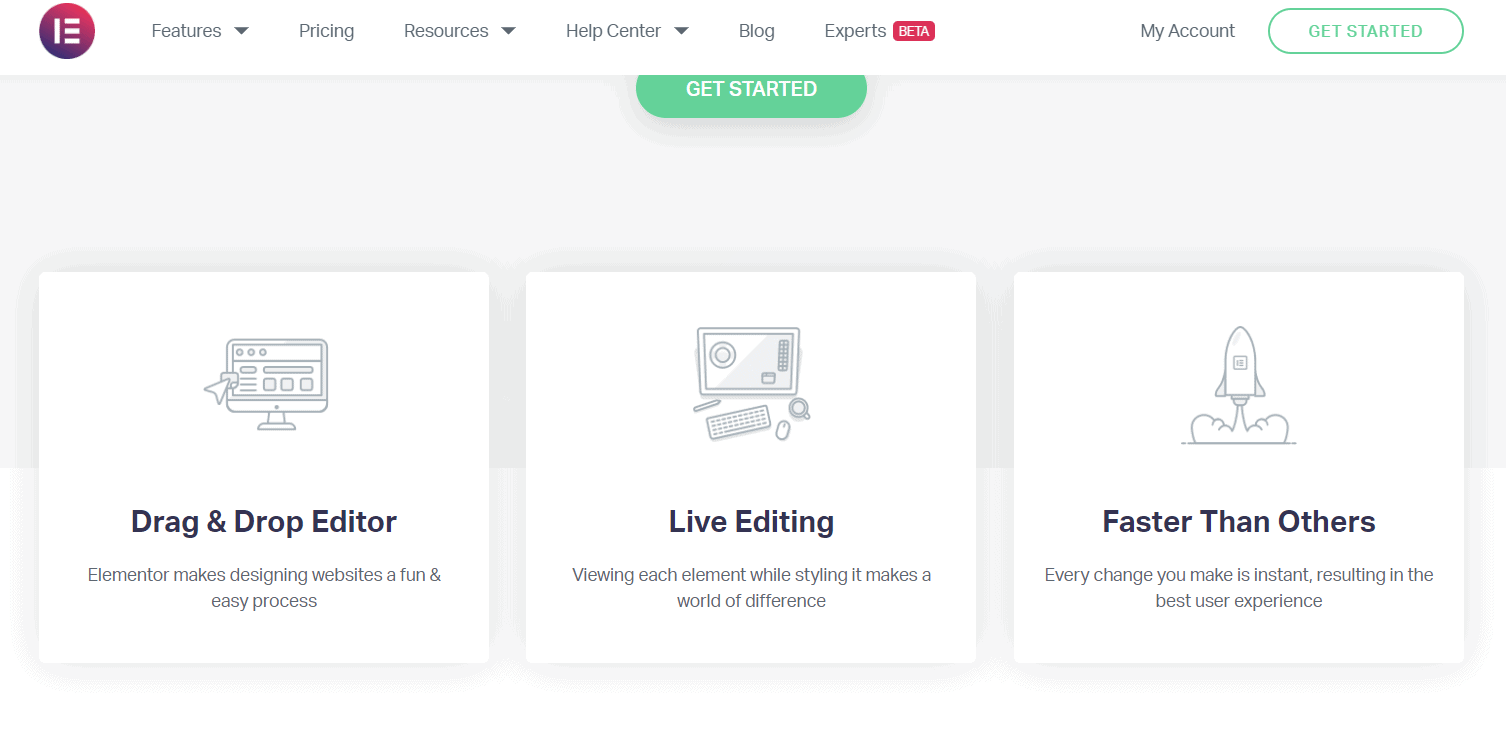This screenshot has width=1506, height=736.
Task: Expand the Features dropdown arrow
Action: [x=241, y=31]
